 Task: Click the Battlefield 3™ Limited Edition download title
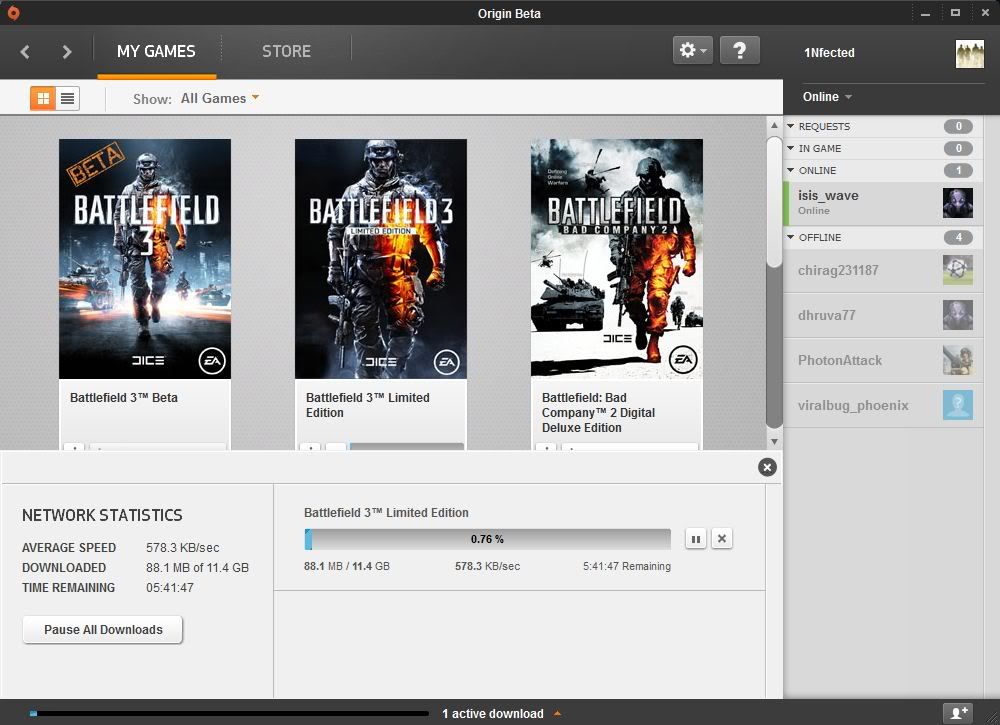pos(386,513)
